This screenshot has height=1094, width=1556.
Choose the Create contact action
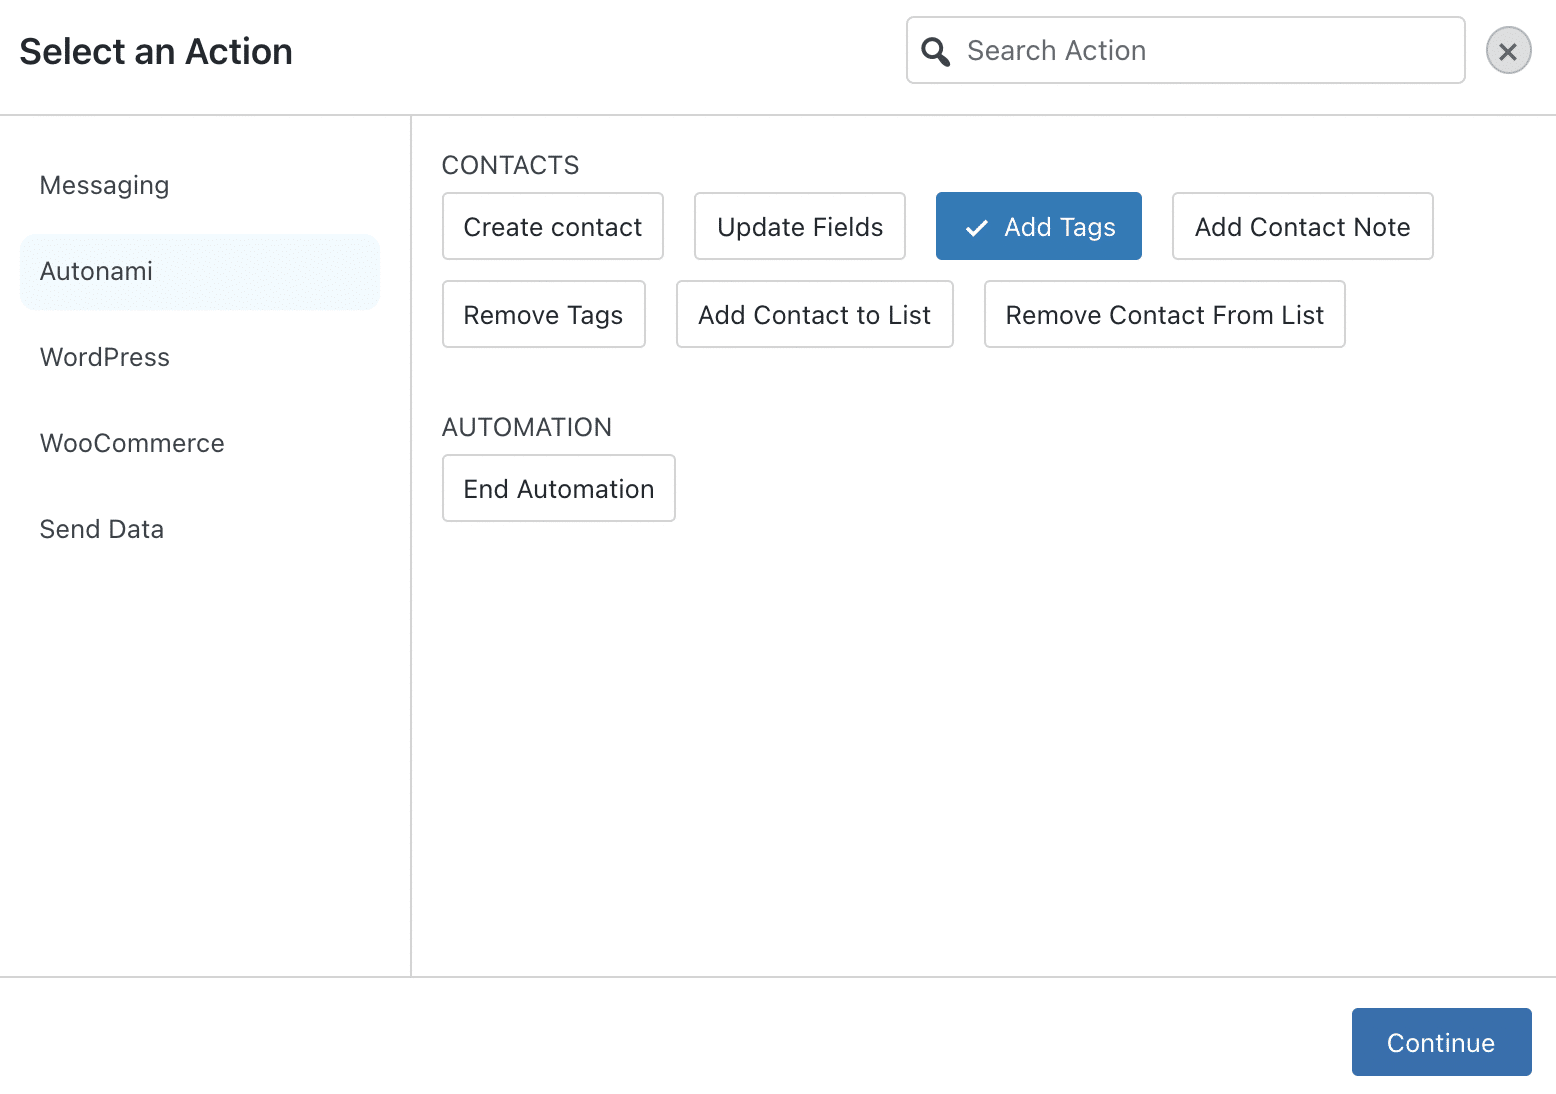(552, 227)
